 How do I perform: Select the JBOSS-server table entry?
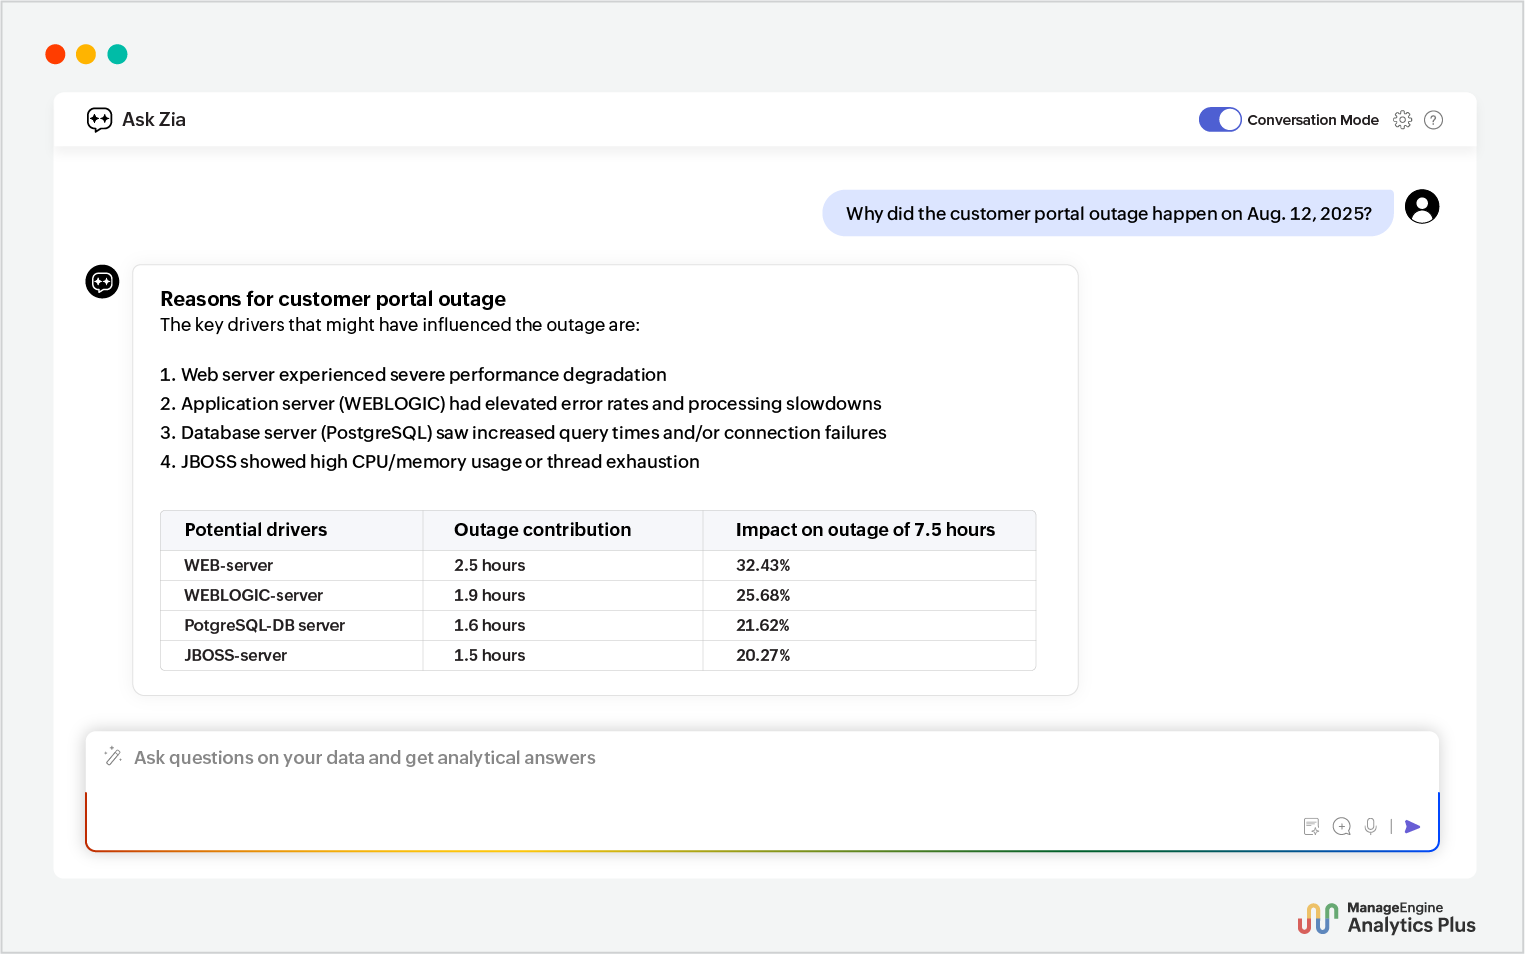click(235, 655)
